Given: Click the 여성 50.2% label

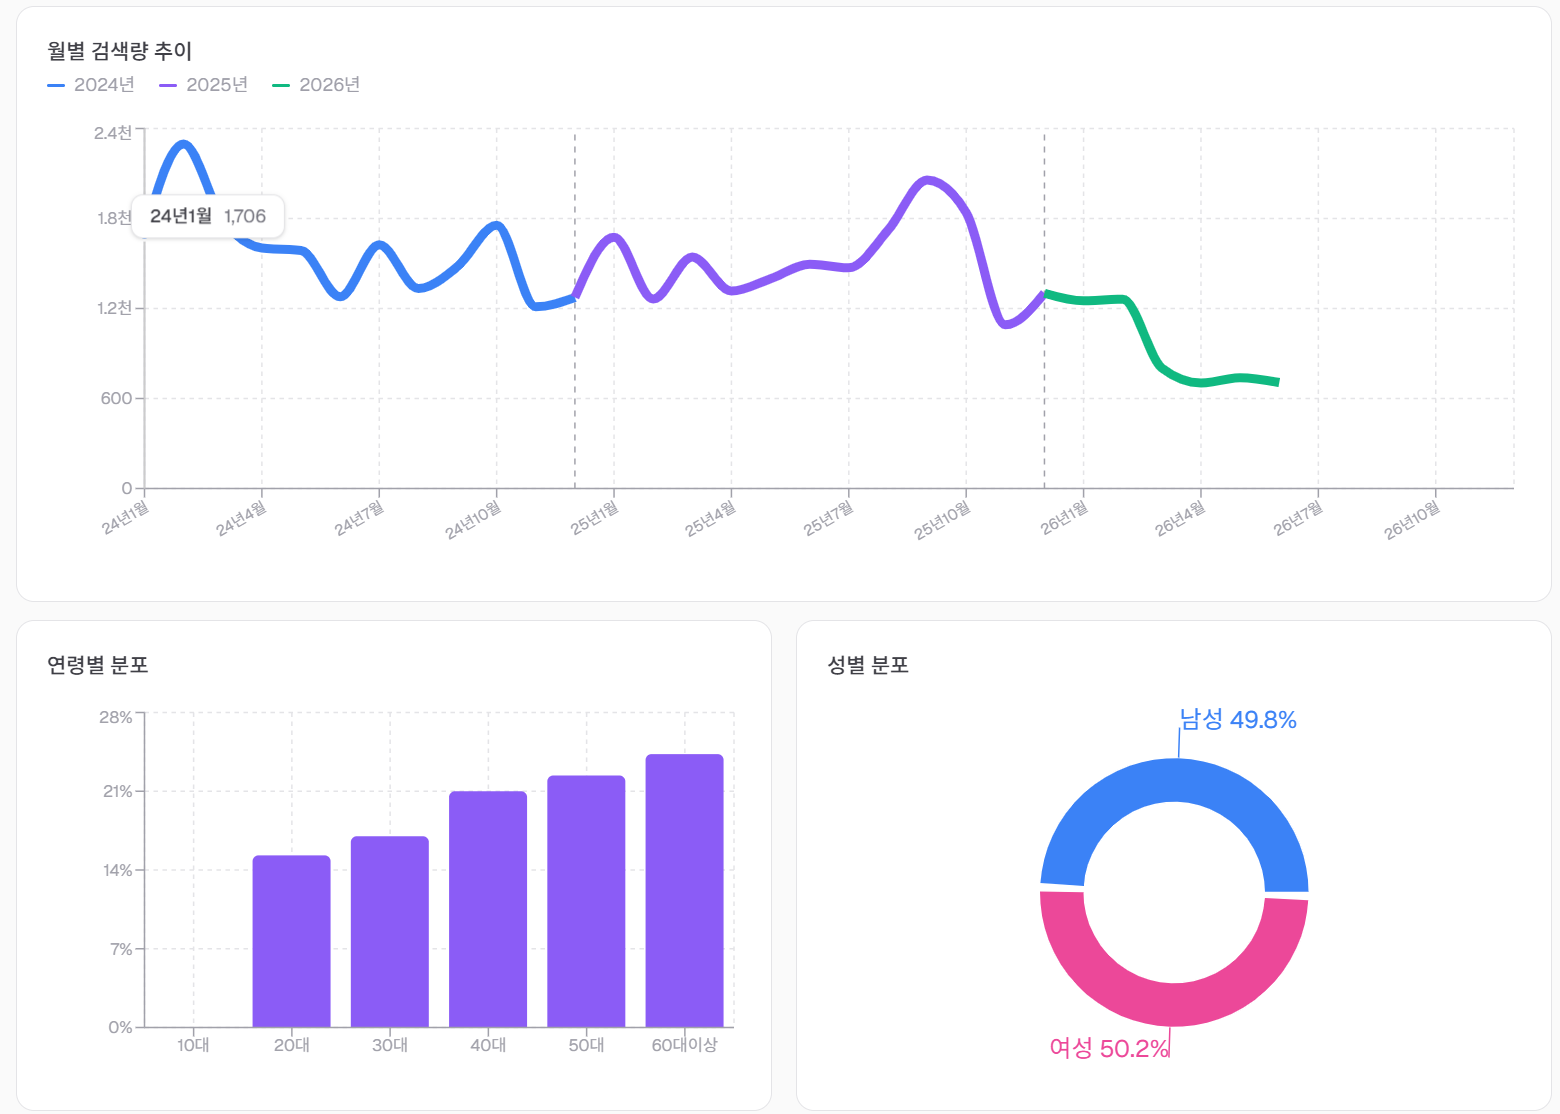Looking at the screenshot, I should click(x=1109, y=1048).
